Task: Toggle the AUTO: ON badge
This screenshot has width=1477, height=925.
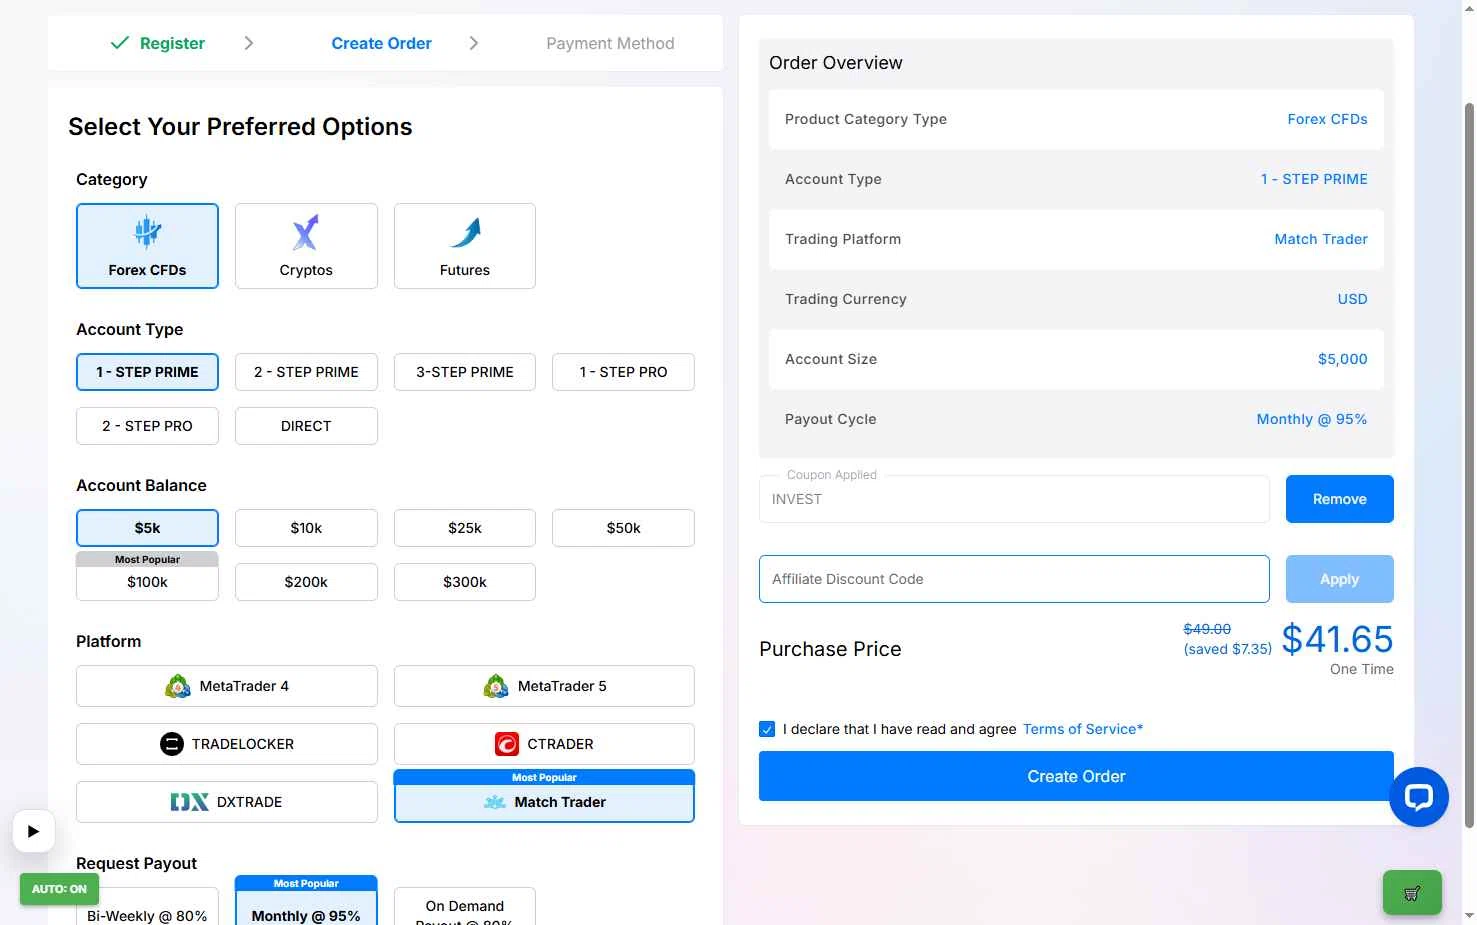Action: pyautogui.click(x=59, y=889)
